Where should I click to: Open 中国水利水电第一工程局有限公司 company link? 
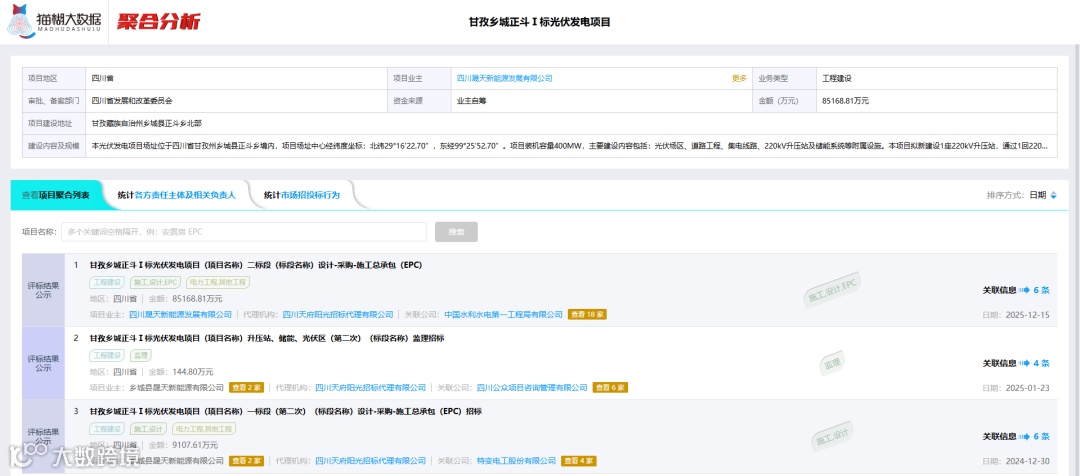503,315
